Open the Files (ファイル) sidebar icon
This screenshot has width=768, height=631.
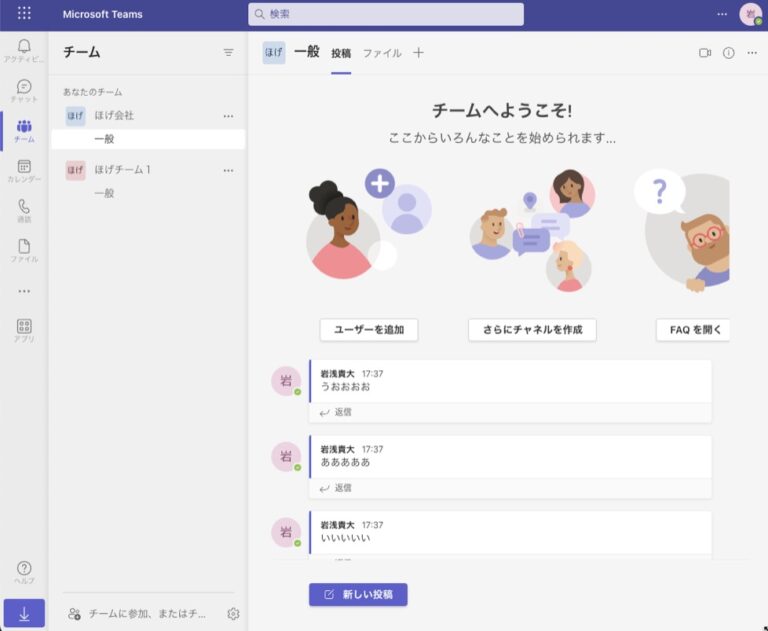coord(24,251)
